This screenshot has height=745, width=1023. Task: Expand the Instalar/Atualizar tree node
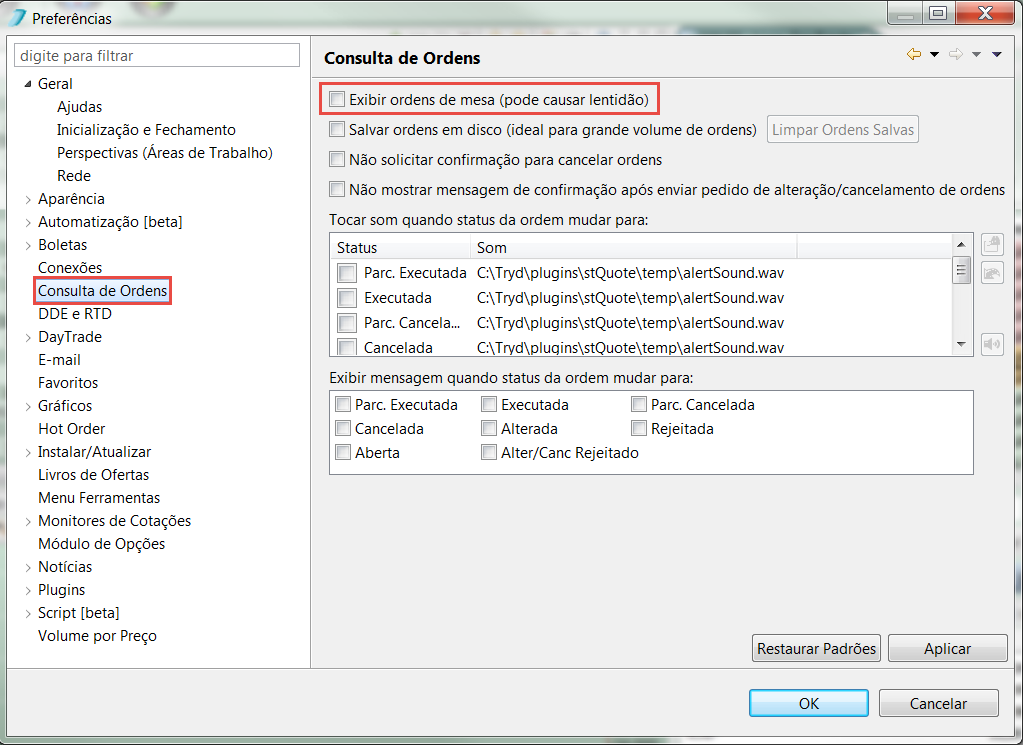[x=27, y=452]
